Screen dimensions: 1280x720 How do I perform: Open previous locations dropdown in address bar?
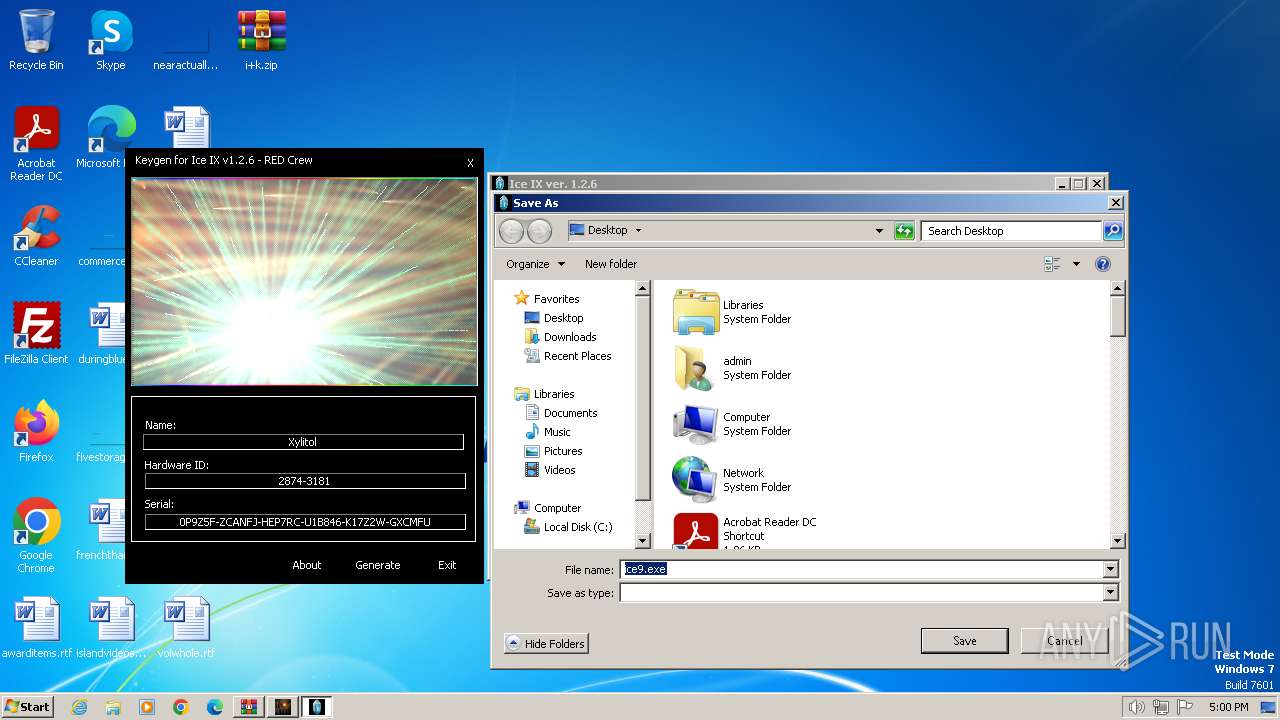879,231
